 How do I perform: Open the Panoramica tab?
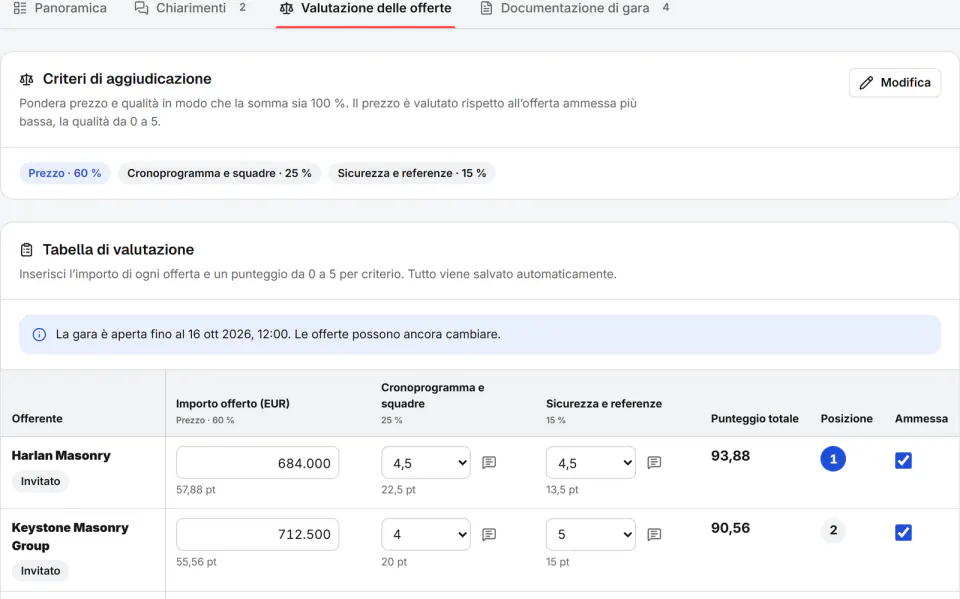pyautogui.click(x=60, y=9)
